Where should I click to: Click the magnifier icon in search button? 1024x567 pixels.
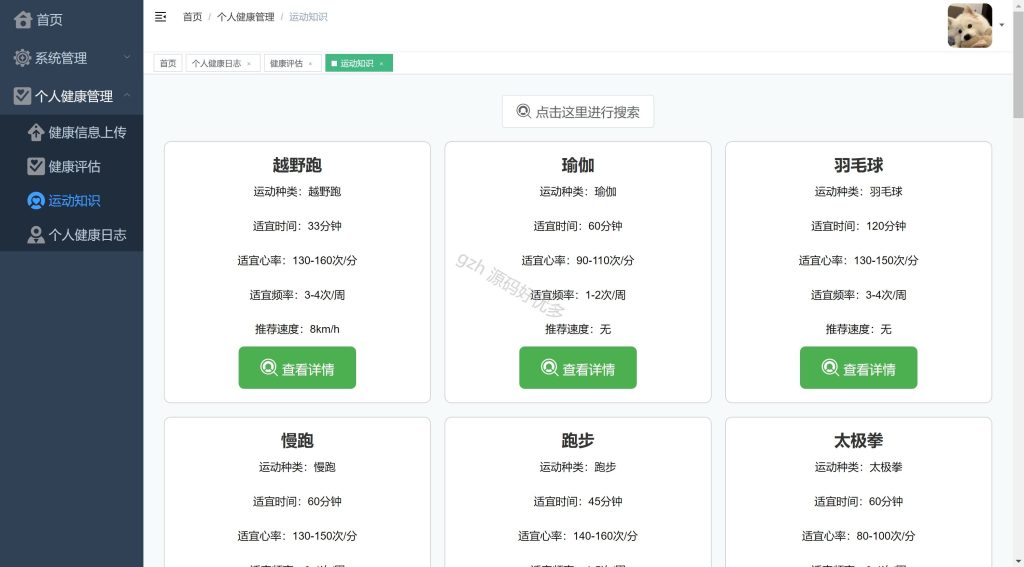click(524, 111)
